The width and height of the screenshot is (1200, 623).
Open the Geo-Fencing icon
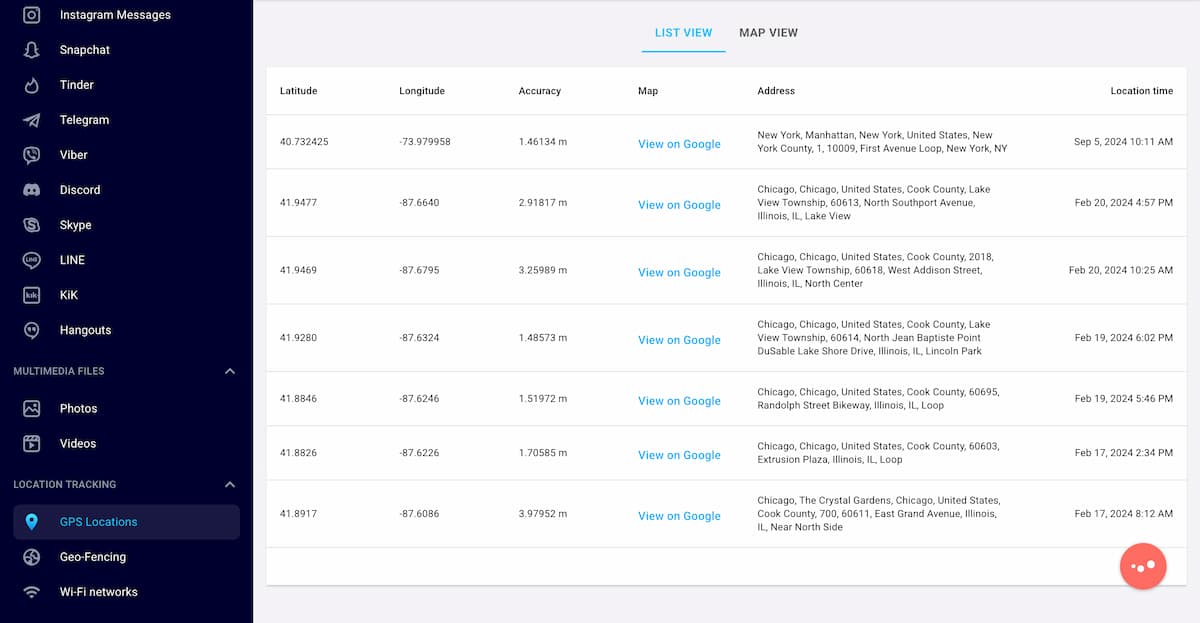click(32, 557)
